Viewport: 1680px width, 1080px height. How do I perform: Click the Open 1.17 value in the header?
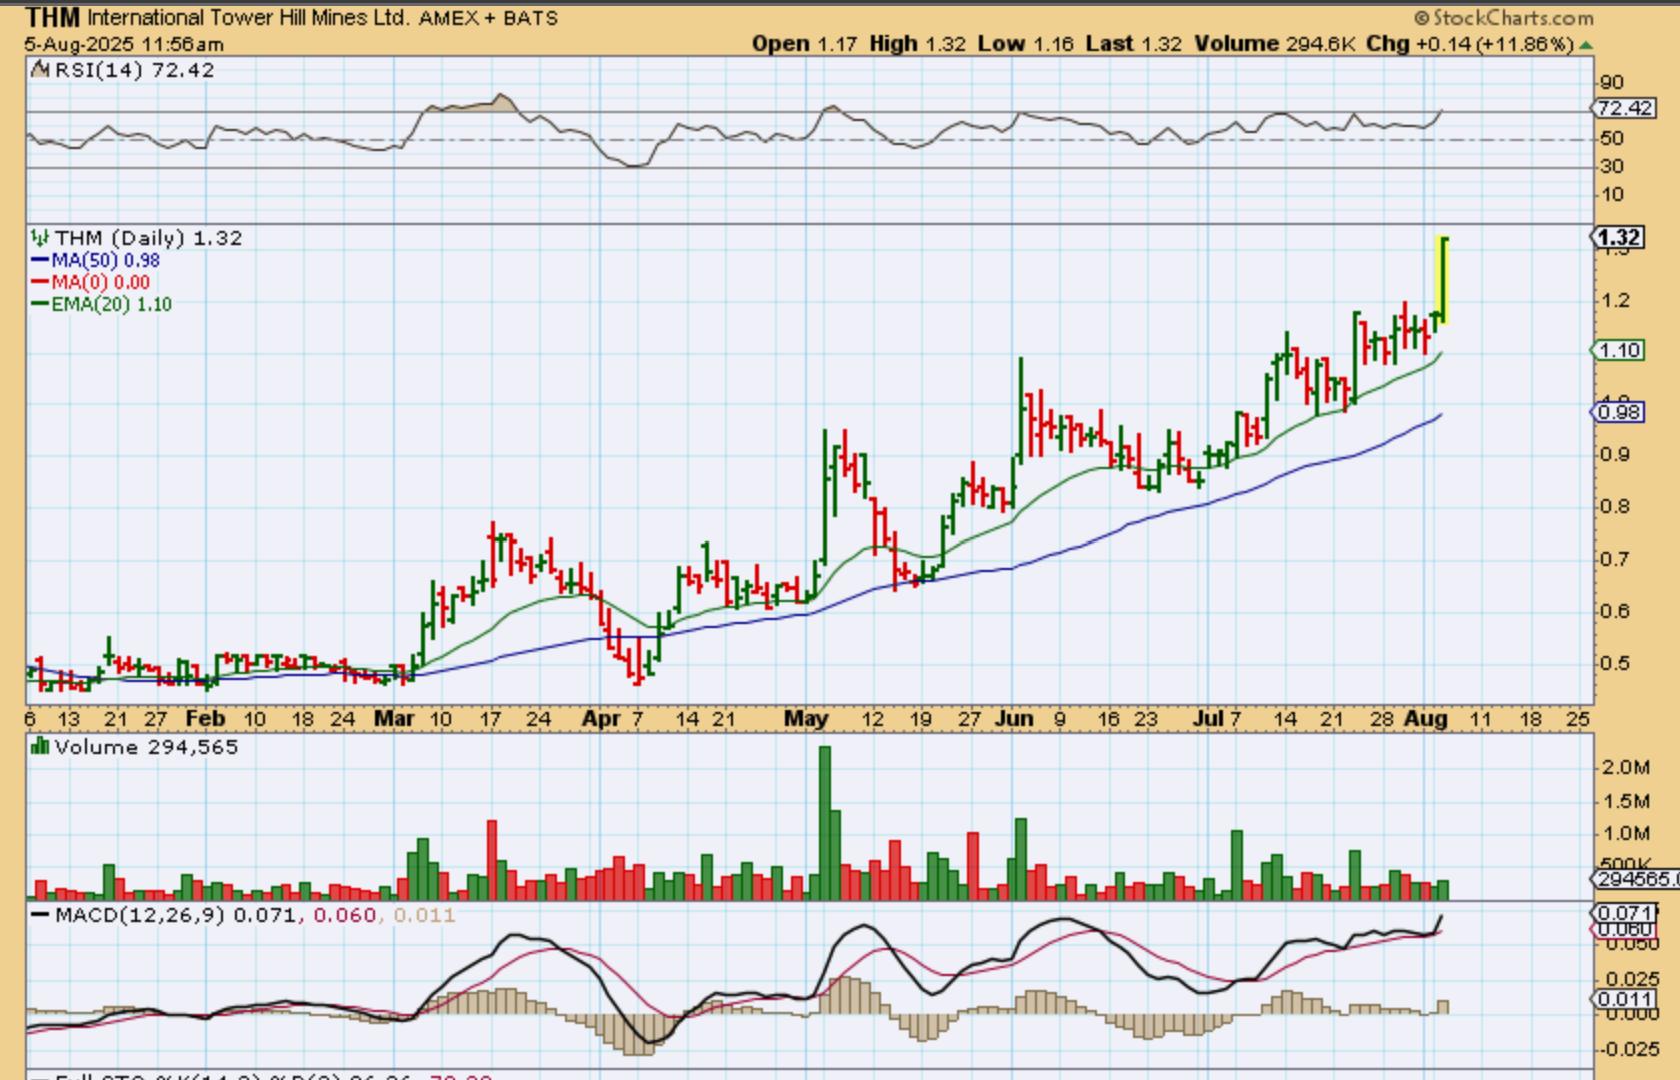click(x=805, y=44)
